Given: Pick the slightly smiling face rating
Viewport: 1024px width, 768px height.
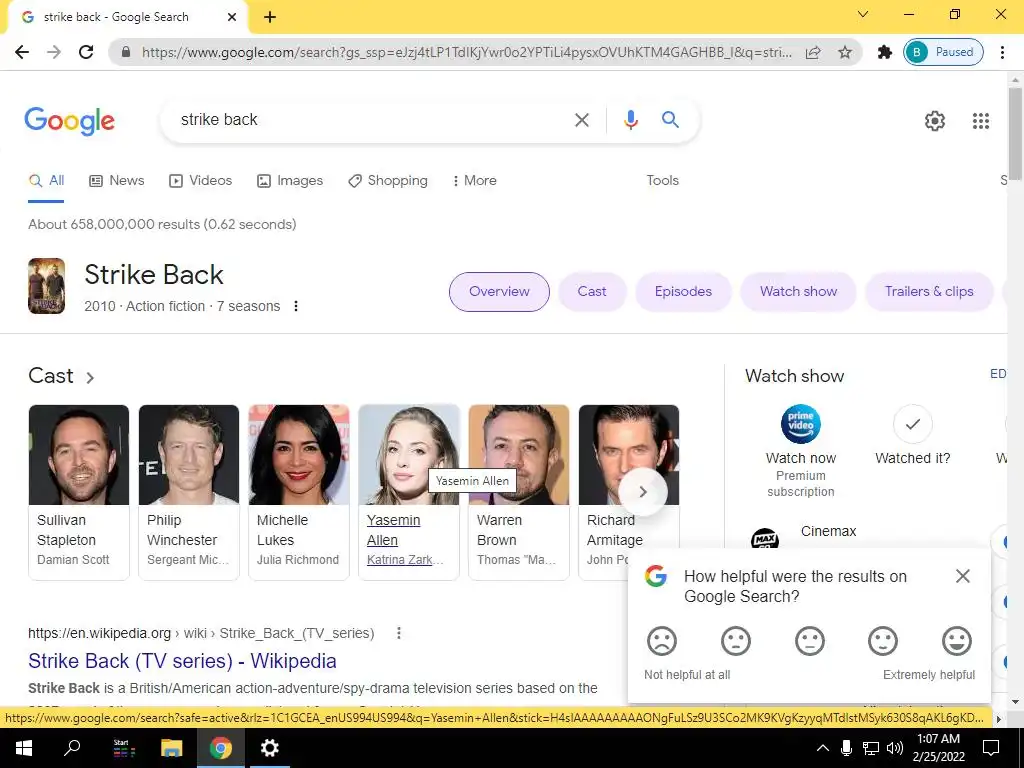Looking at the screenshot, I should point(883,641).
